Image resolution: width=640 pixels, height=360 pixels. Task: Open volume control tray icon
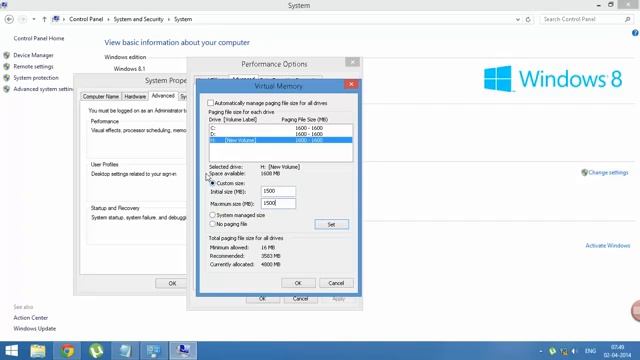tap(574, 351)
